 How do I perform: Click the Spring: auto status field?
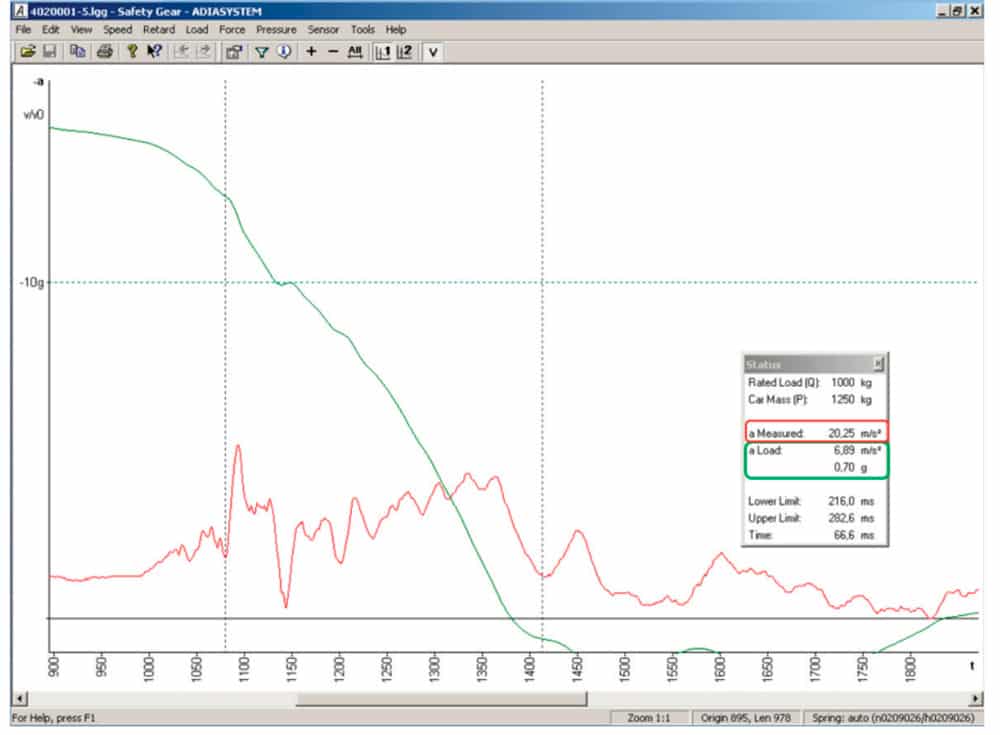click(893, 718)
